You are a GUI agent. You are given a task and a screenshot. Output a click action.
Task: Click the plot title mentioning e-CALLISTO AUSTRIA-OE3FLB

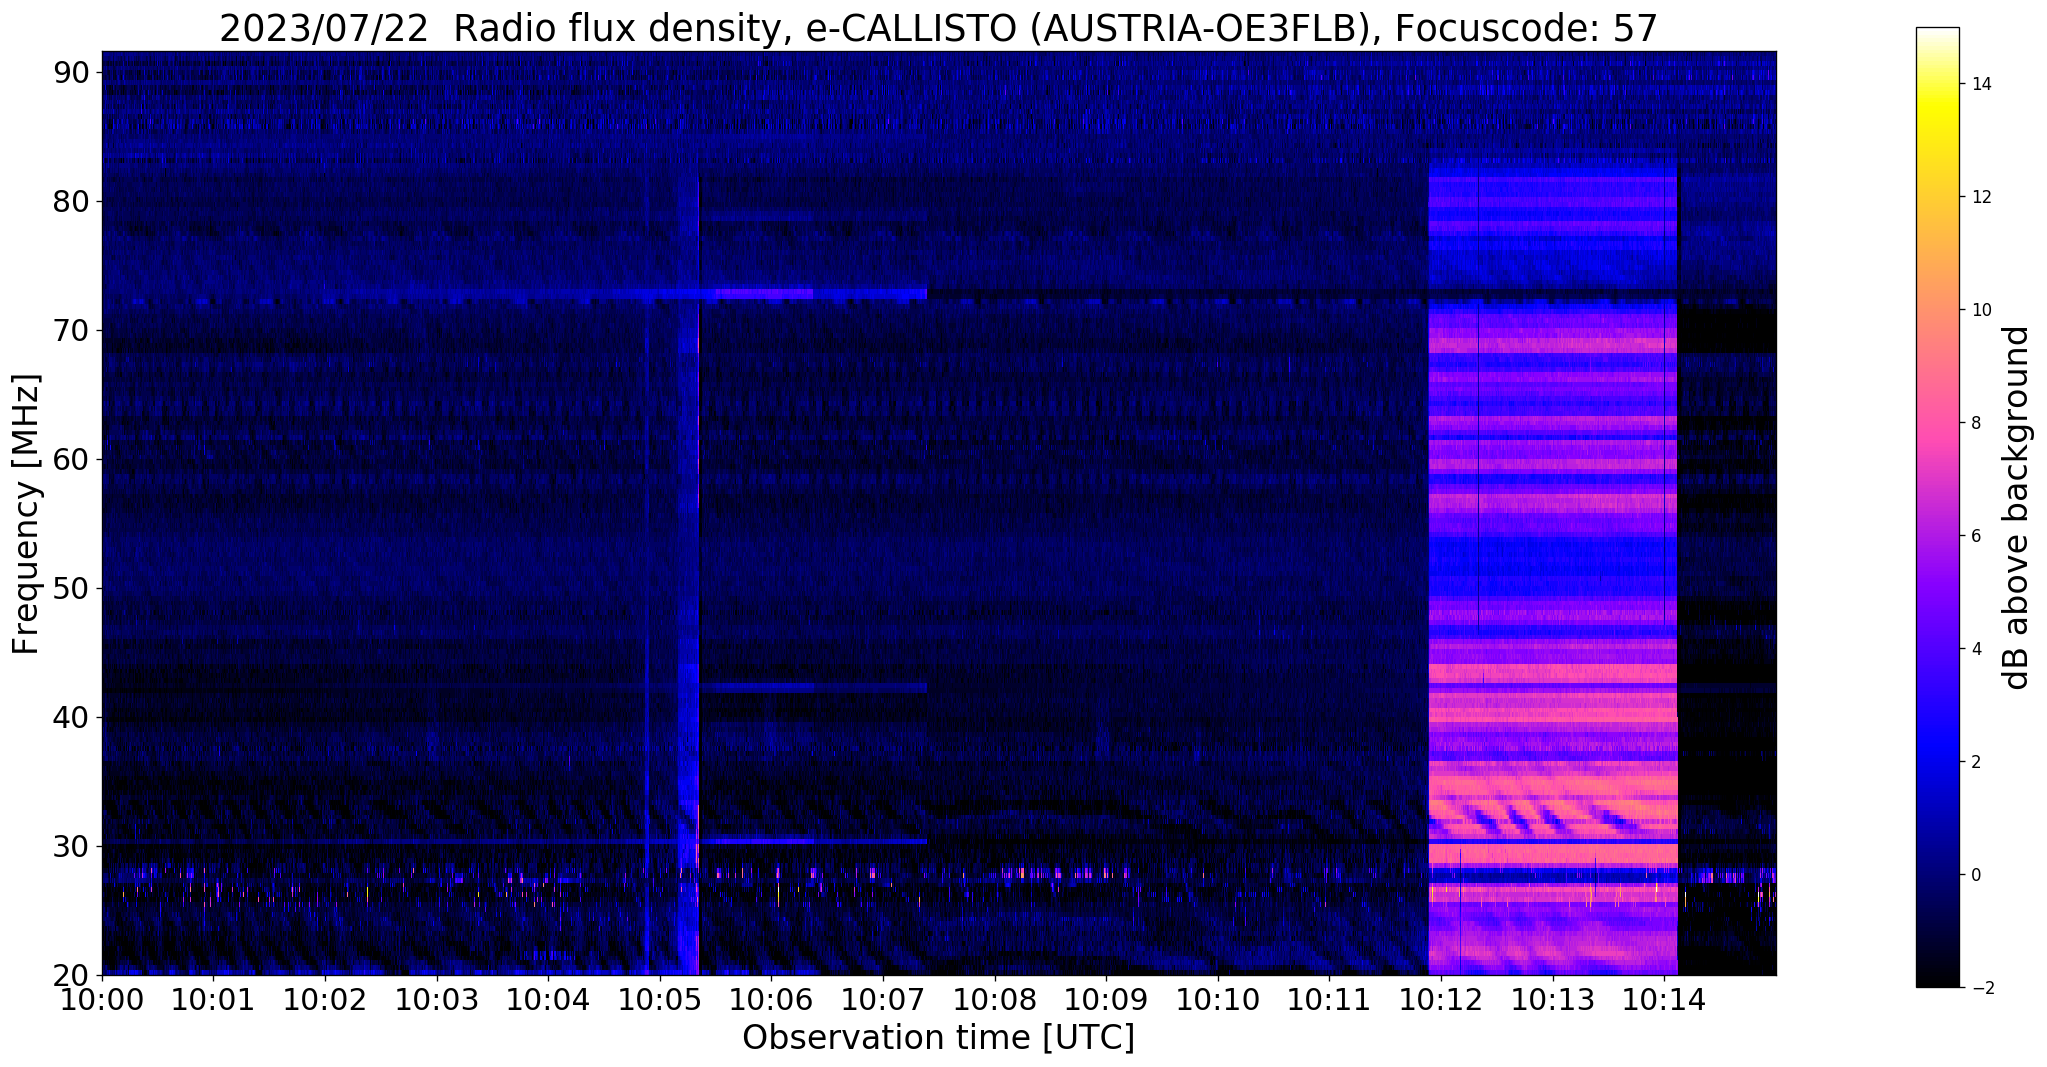point(938,28)
